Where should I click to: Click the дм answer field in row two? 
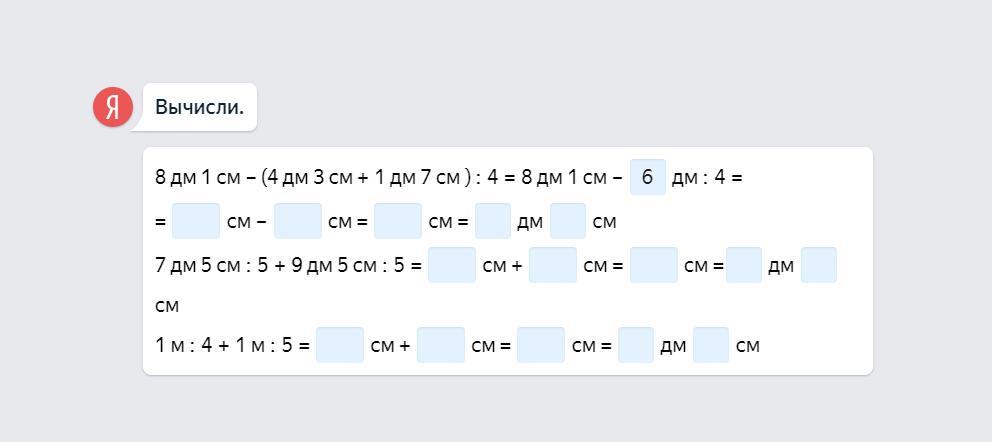click(x=493, y=221)
